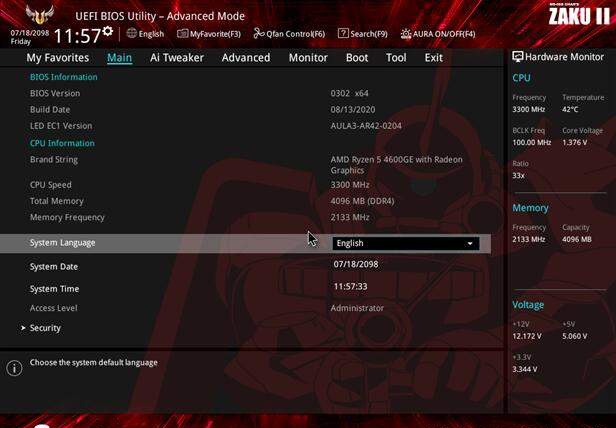The height and width of the screenshot is (428, 616).
Task: Click the Voltage section heading
Action: pyautogui.click(x=528, y=305)
